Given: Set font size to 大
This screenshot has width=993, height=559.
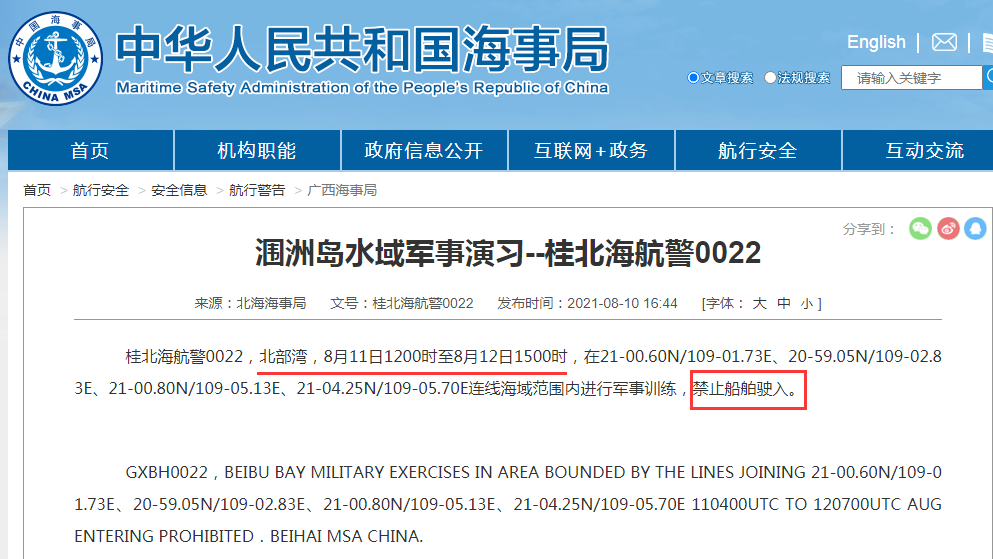Looking at the screenshot, I should (x=759, y=303).
